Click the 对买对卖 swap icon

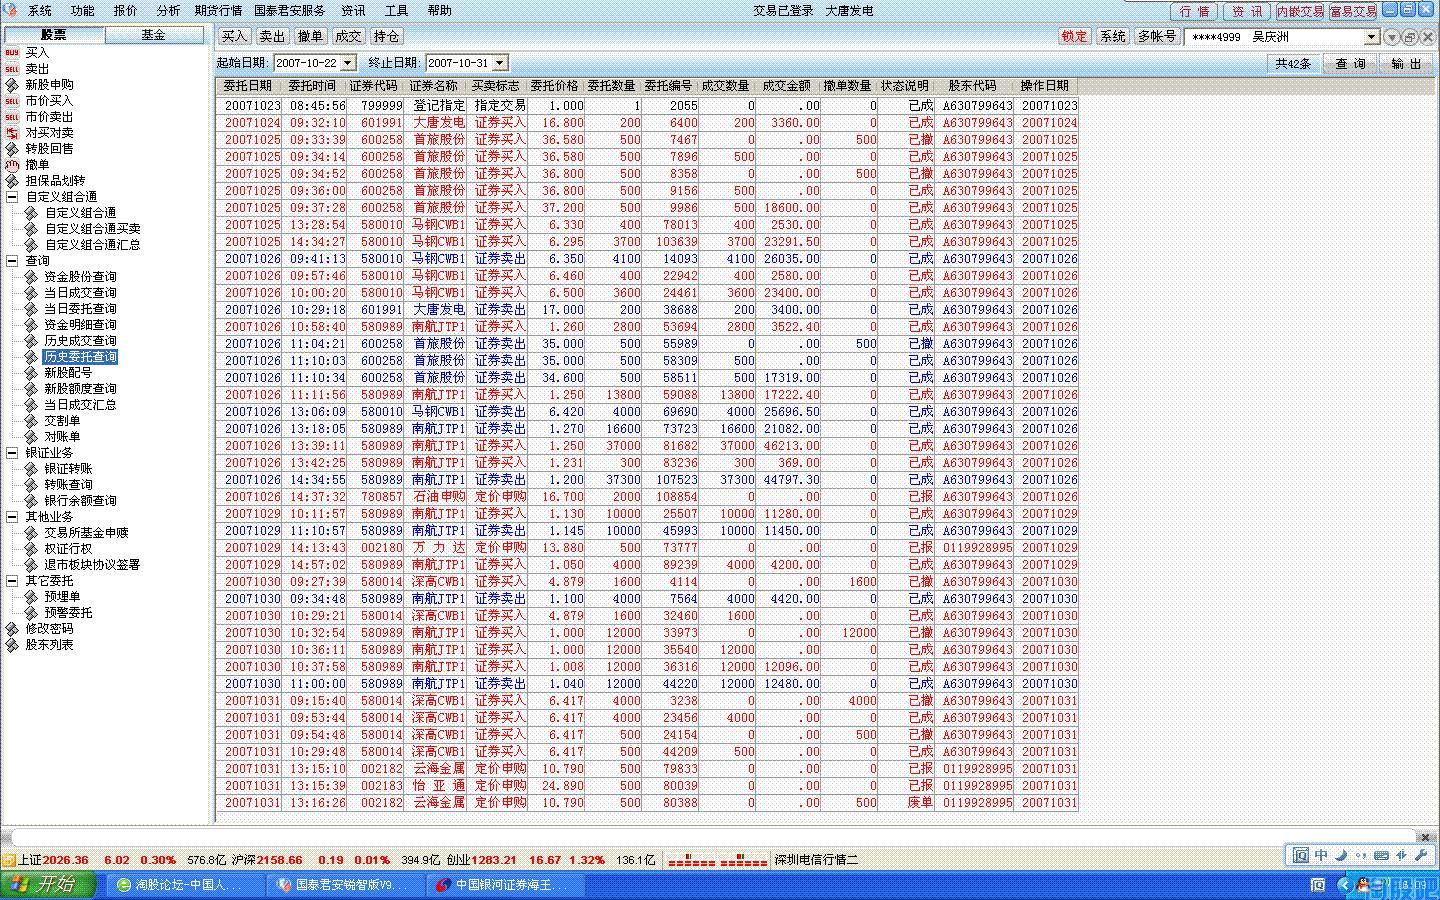click(x=12, y=132)
